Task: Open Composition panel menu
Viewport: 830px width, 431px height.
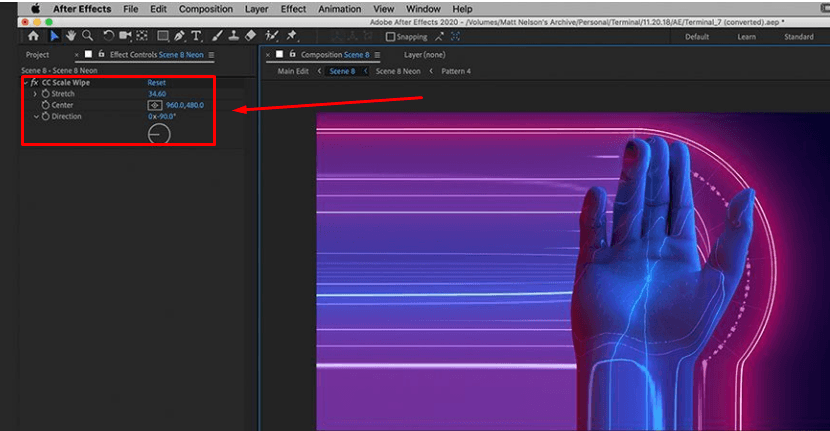Action: (377, 55)
